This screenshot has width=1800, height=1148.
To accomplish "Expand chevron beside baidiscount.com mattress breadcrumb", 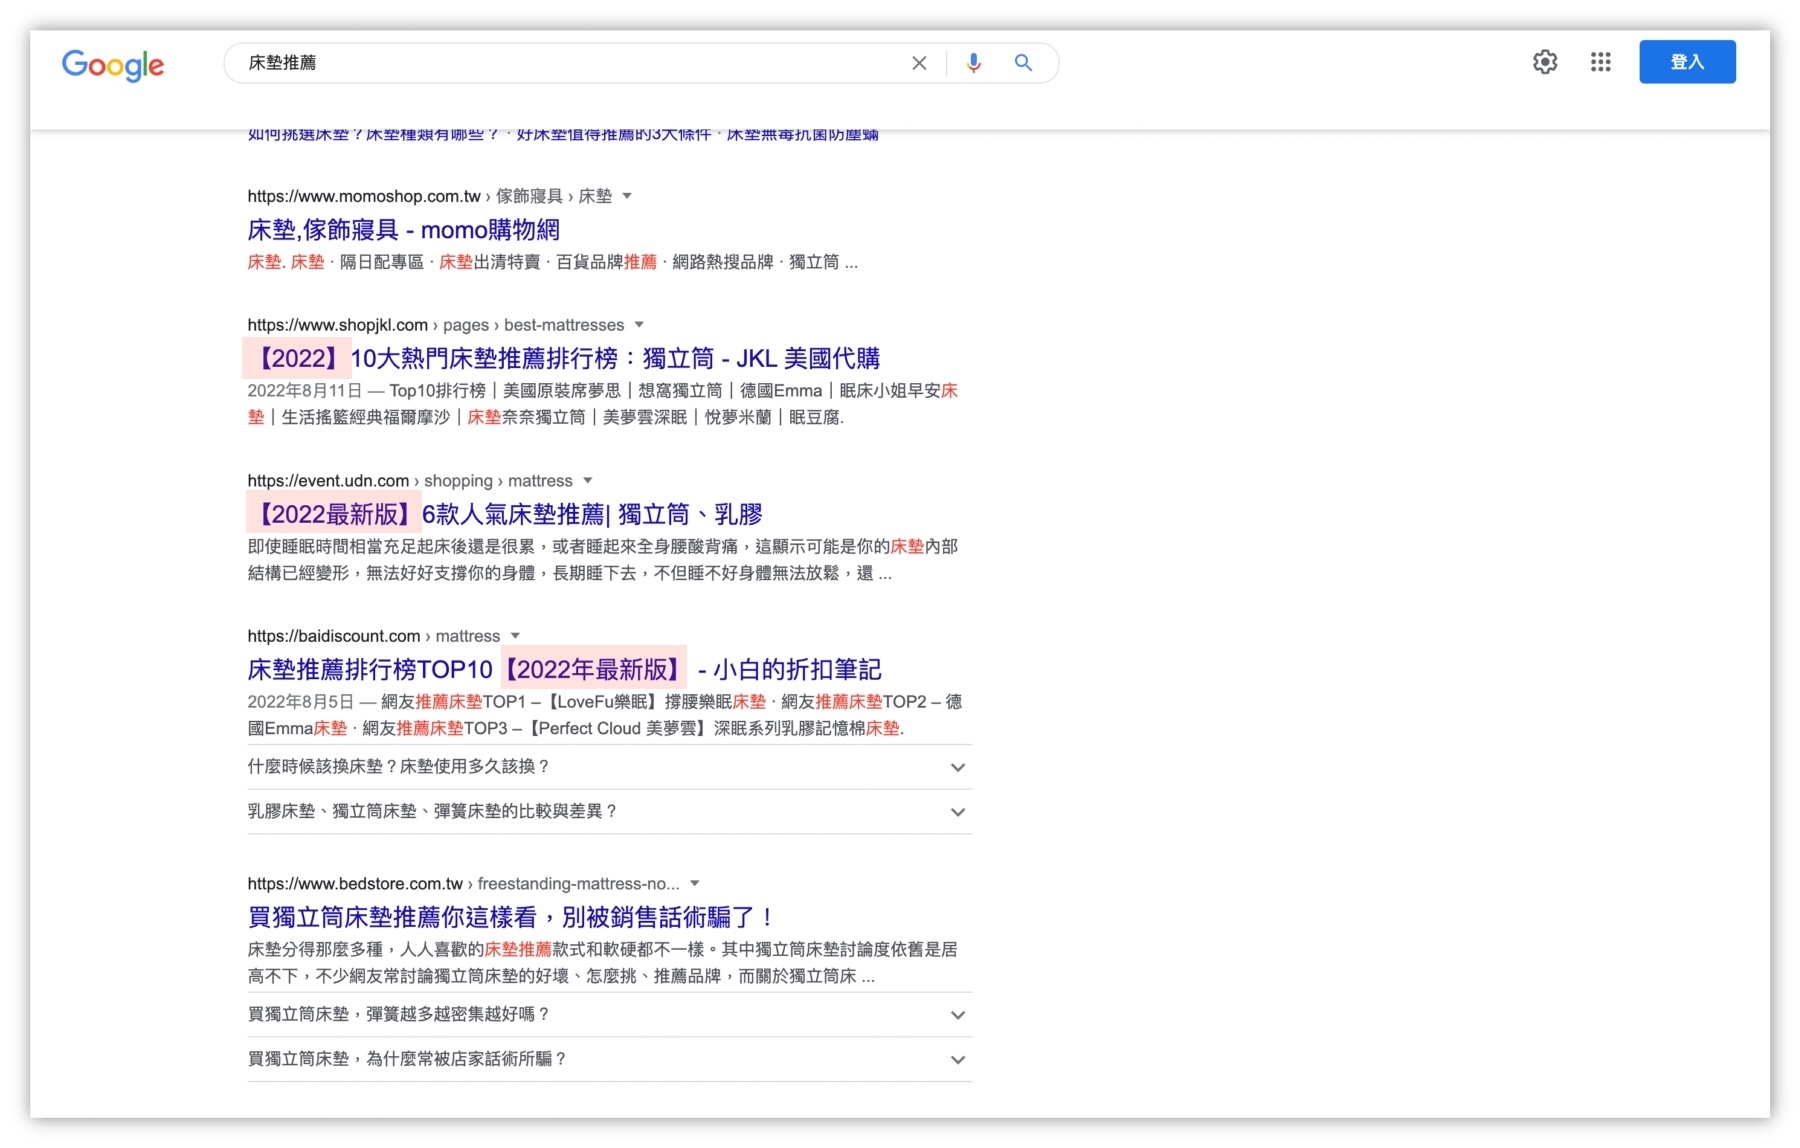I will click(x=515, y=635).
